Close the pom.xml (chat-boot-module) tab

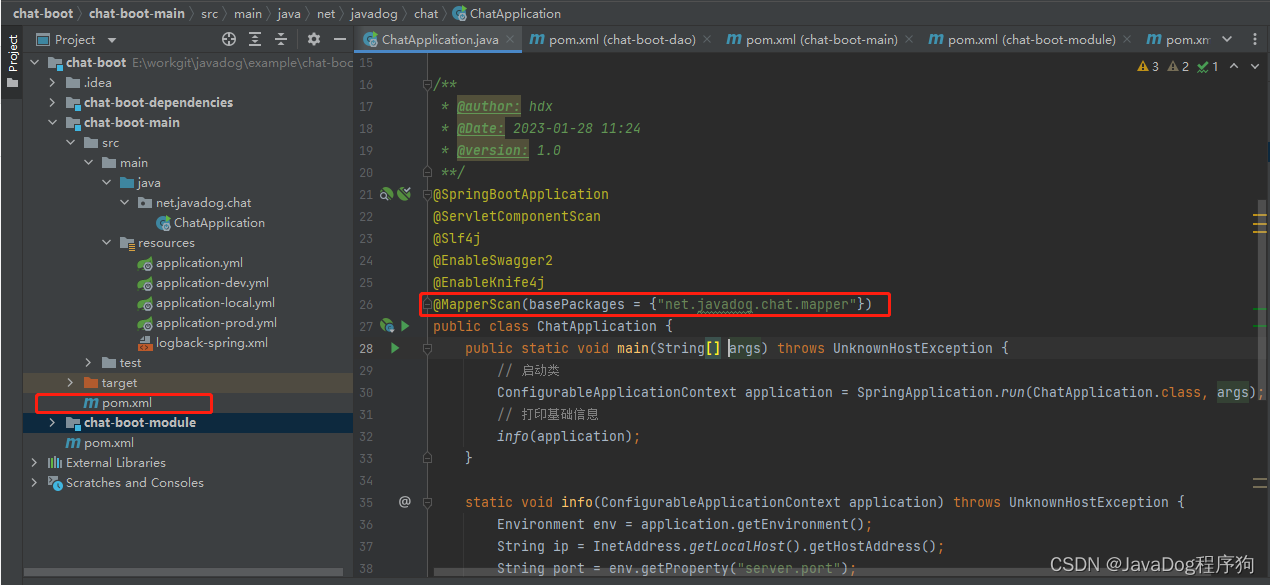1127,40
